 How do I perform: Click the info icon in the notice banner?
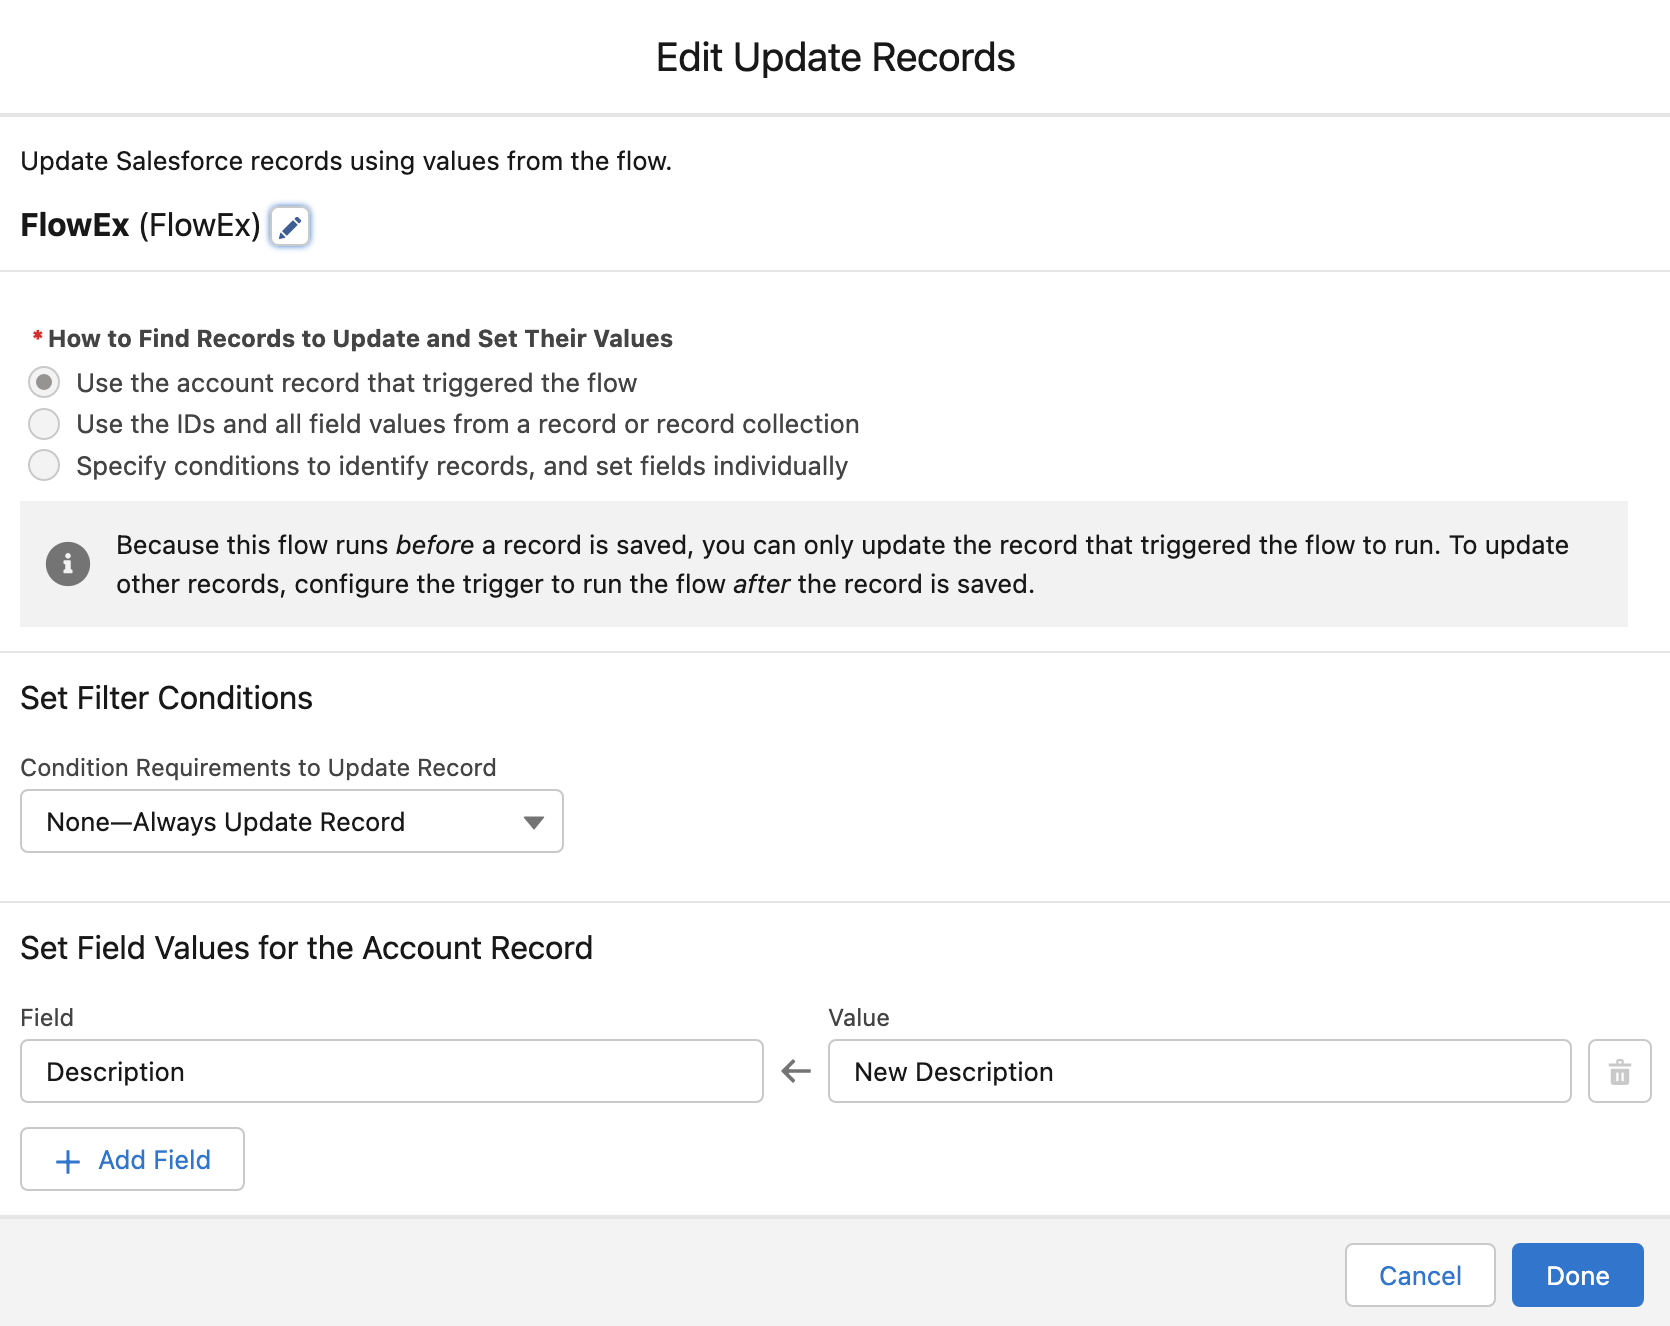(67, 563)
